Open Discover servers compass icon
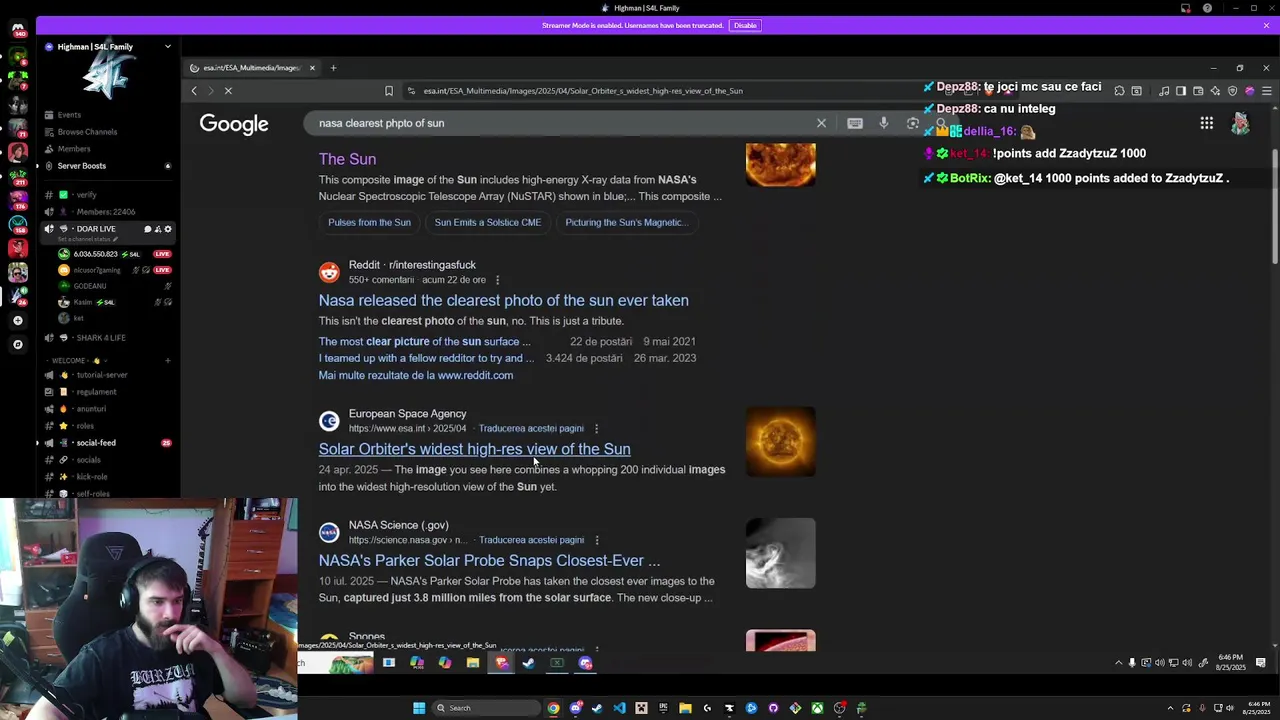Screen dimensions: 1280x720 click(18, 344)
